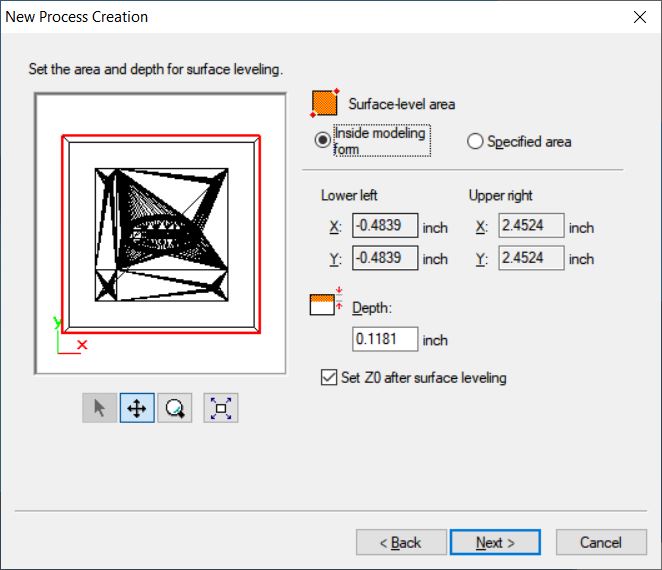Close the New Process Creation window
662x570 pixels.
click(640, 17)
